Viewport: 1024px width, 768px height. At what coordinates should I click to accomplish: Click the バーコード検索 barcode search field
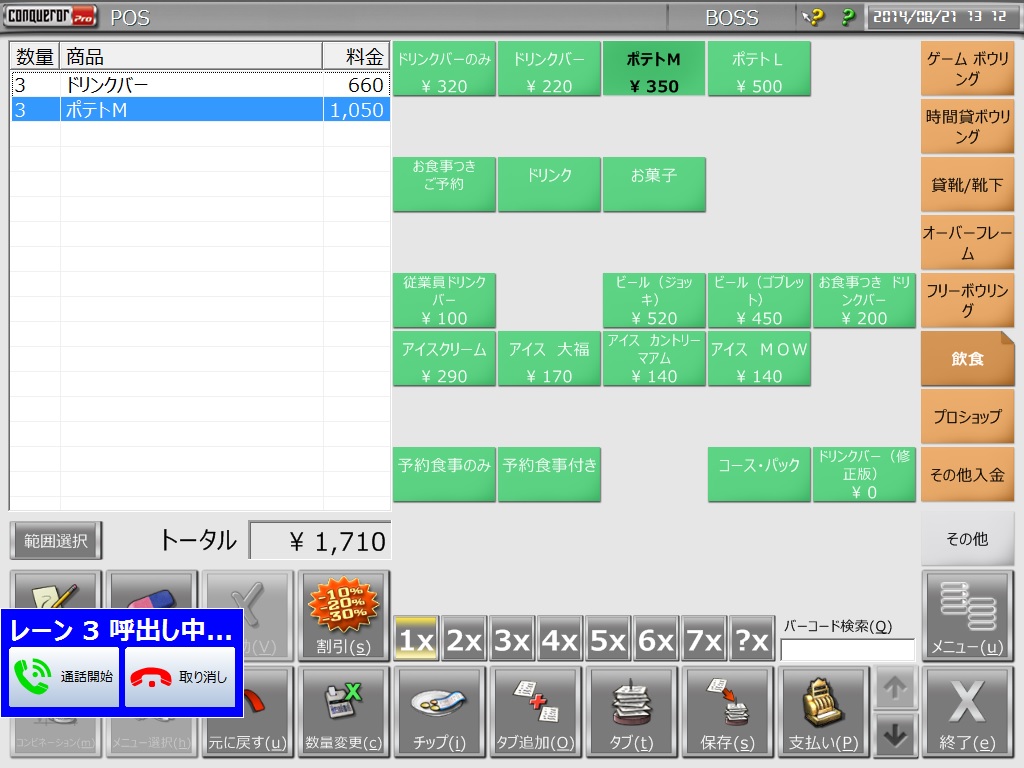click(847, 650)
